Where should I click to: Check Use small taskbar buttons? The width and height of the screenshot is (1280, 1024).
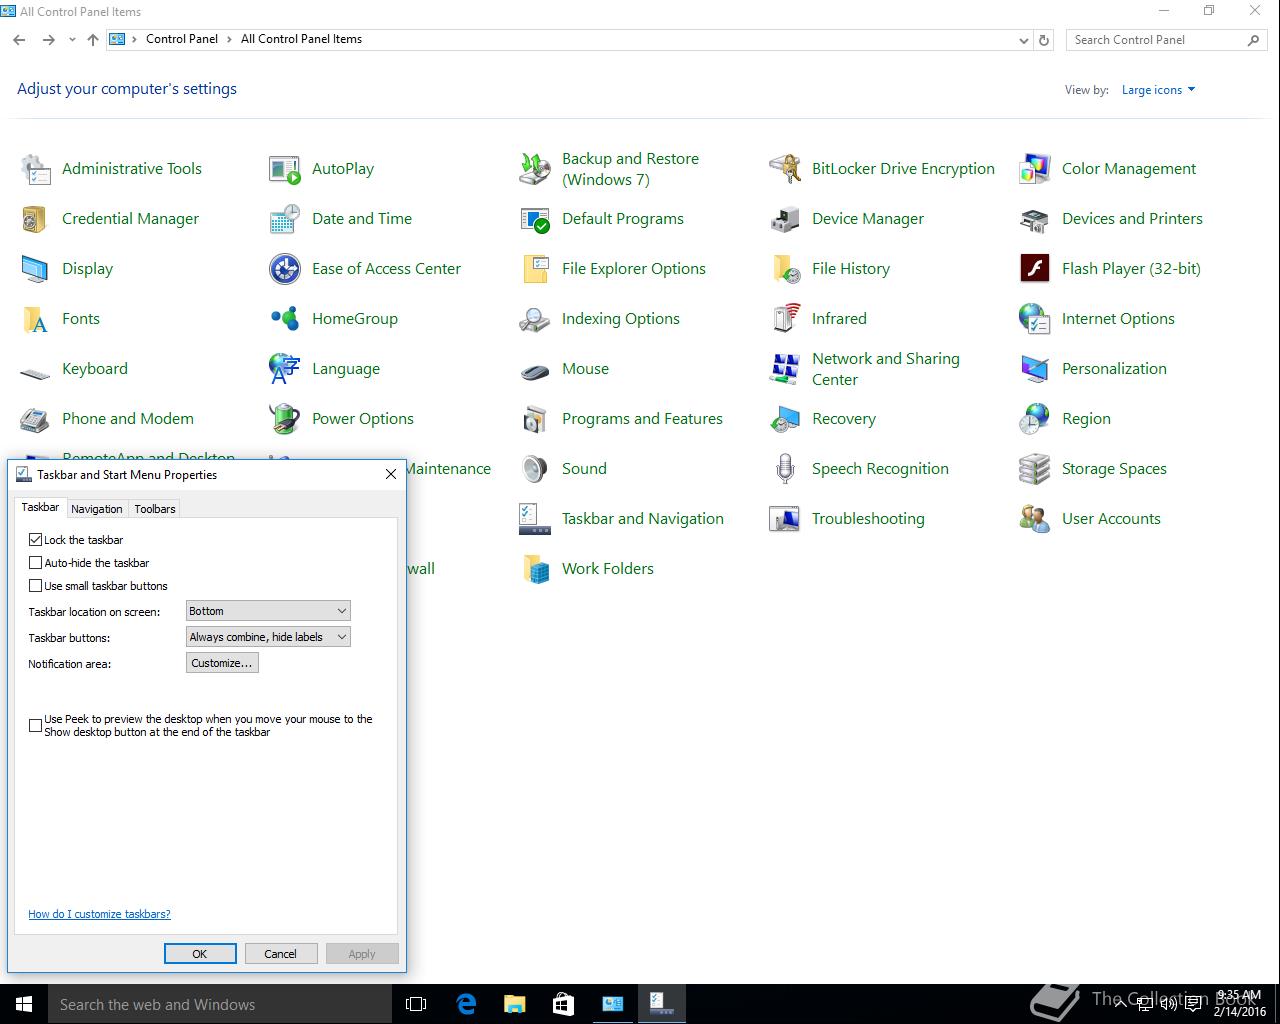pos(36,586)
